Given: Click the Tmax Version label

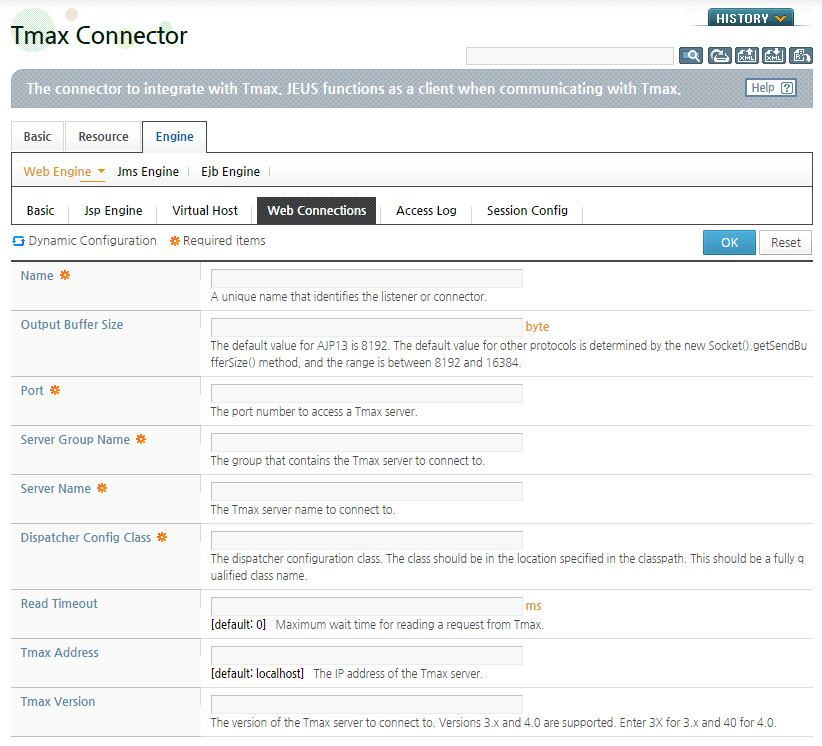Looking at the screenshot, I should 58,701.
